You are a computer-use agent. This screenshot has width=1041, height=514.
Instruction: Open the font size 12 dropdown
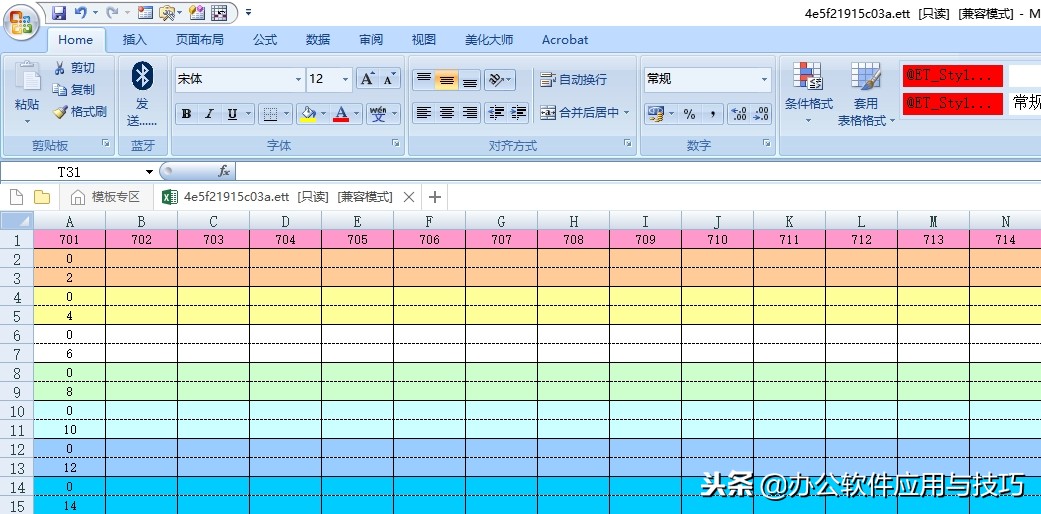(345, 80)
